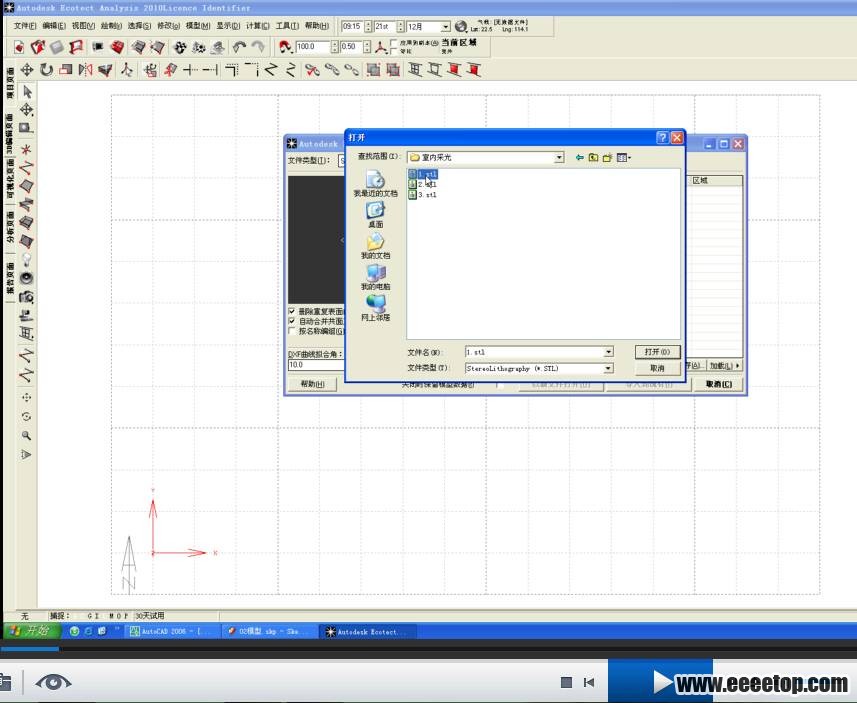
Task: Click the 打开(O) button
Action: [x=657, y=352]
